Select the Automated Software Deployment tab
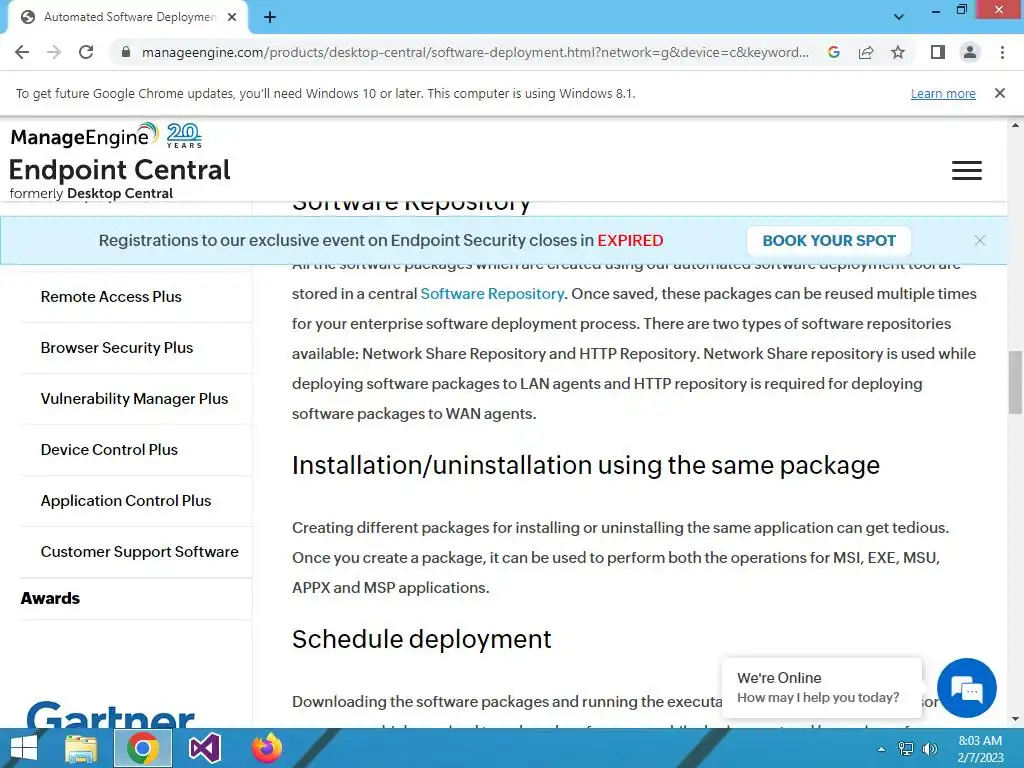This screenshot has height=768, width=1024. pyautogui.click(x=128, y=17)
